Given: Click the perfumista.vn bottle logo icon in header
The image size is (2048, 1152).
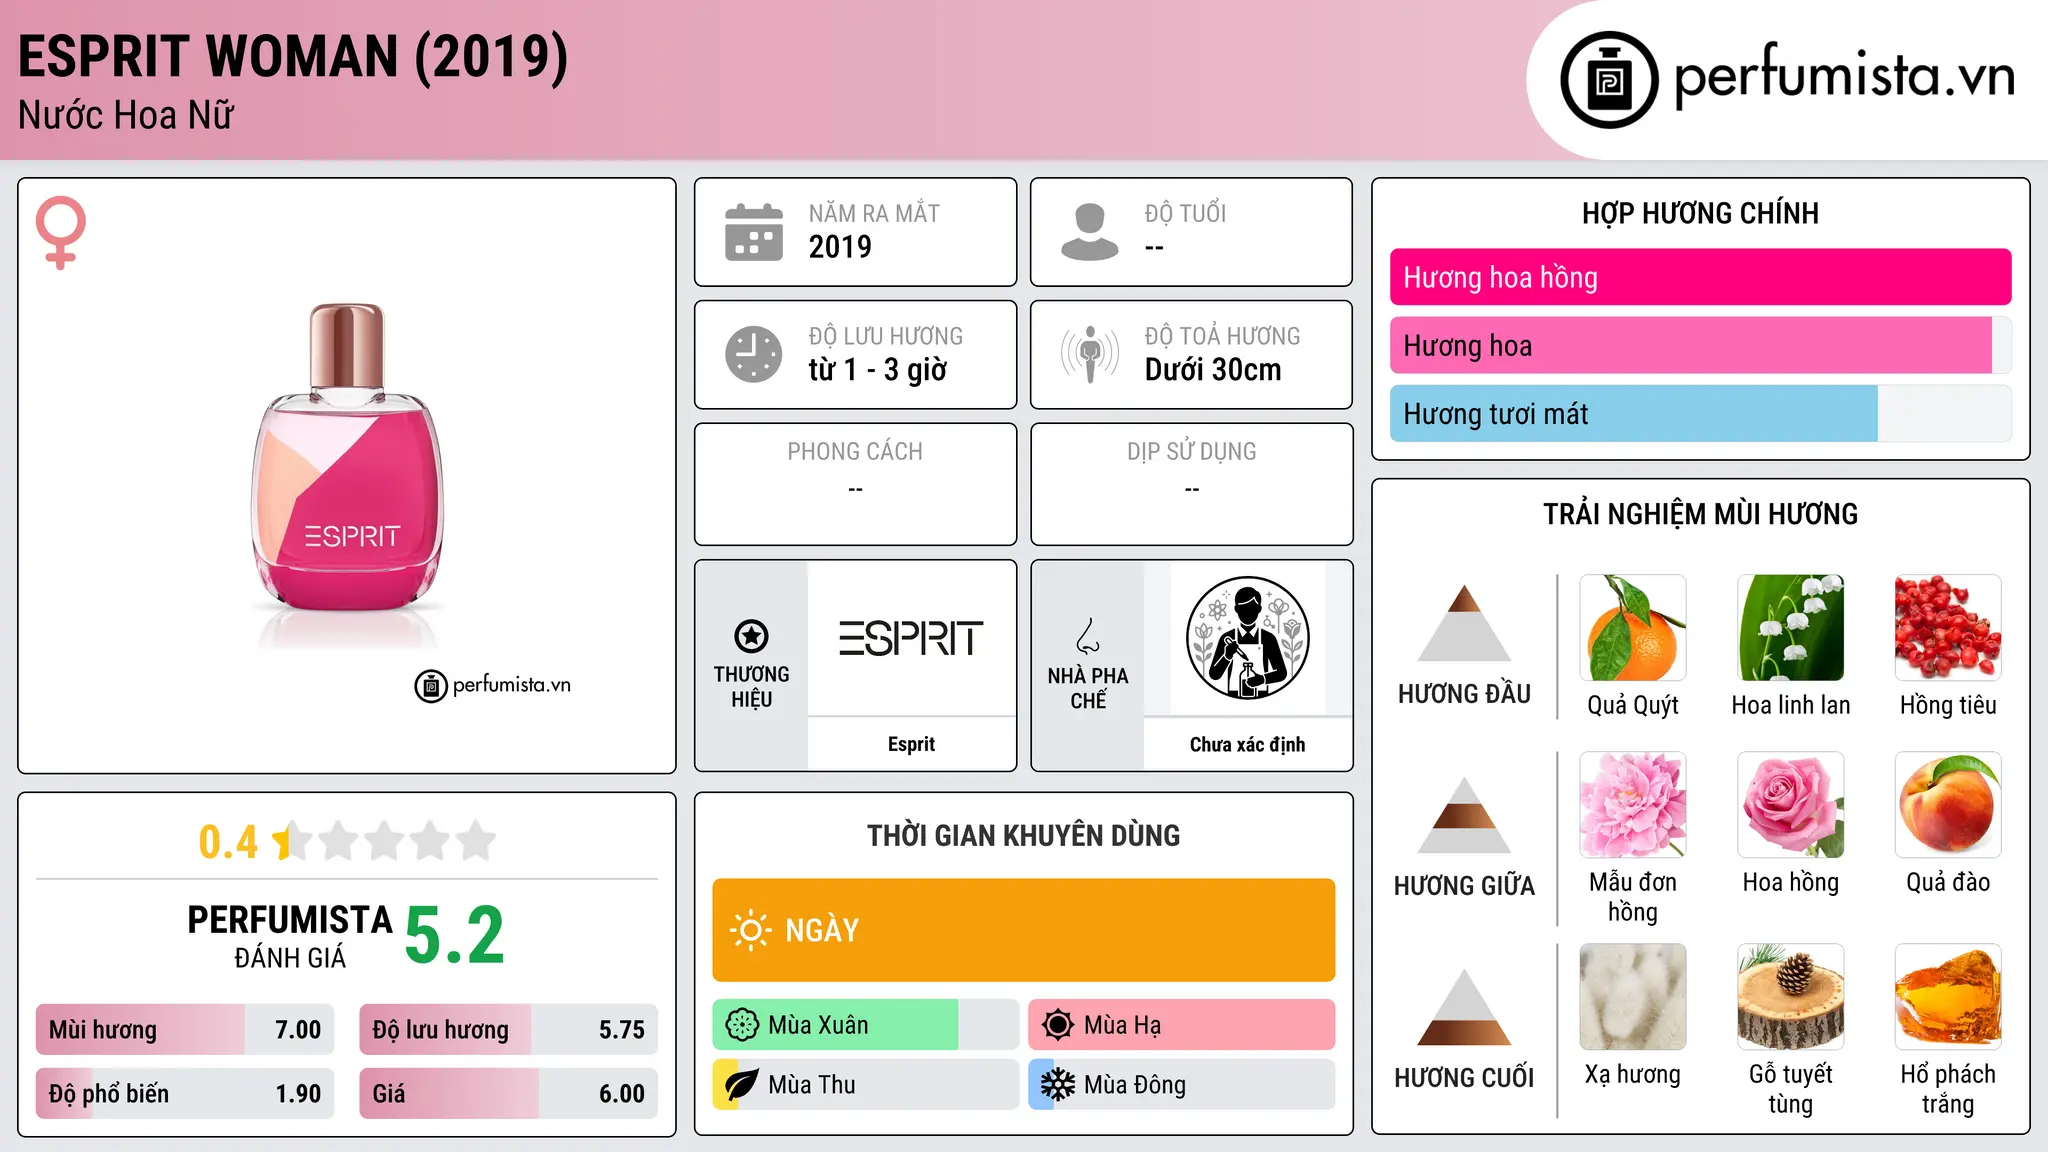Looking at the screenshot, I should pyautogui.click(x=1609, y=80).
